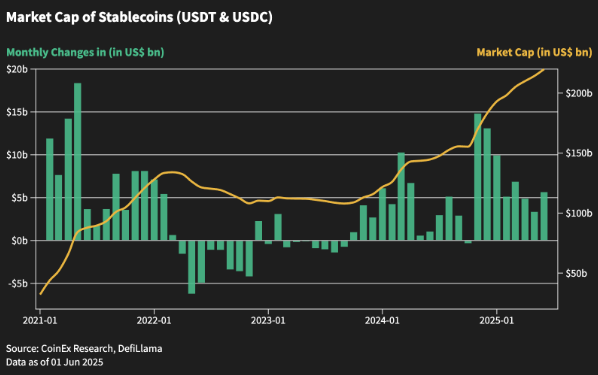Click the 2024-01 x-axis date label
Image resolution: width=598 pixels, height=375 pixels.
coord(382,320)
